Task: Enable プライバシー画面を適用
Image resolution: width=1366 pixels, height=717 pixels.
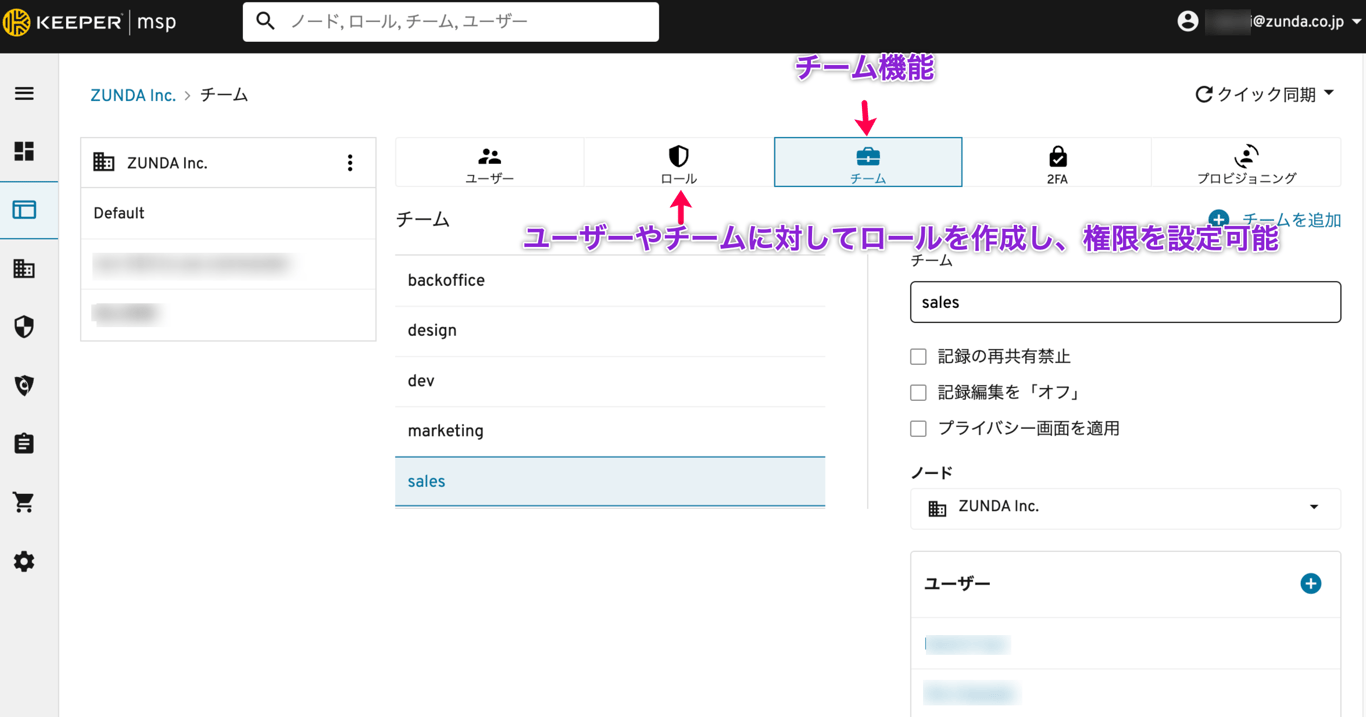Action: coord(918,428)
